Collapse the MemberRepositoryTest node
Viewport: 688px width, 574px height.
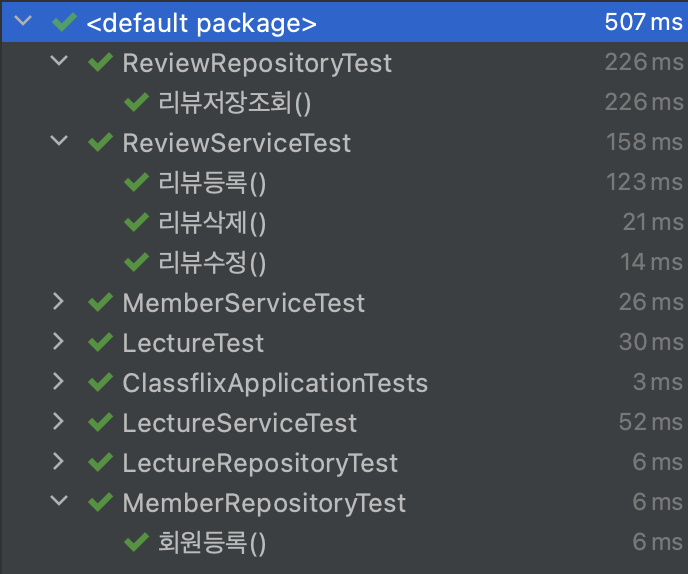click(x=59, y=500)
